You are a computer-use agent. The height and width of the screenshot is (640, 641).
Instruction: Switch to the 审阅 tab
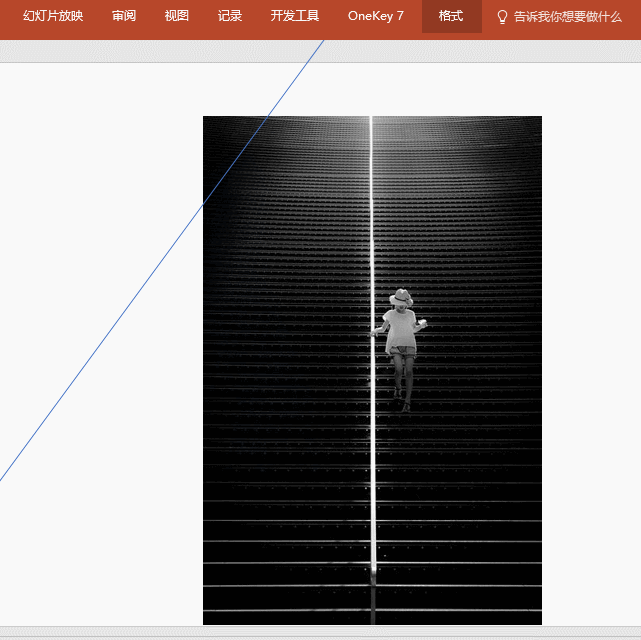pos(124,16)
